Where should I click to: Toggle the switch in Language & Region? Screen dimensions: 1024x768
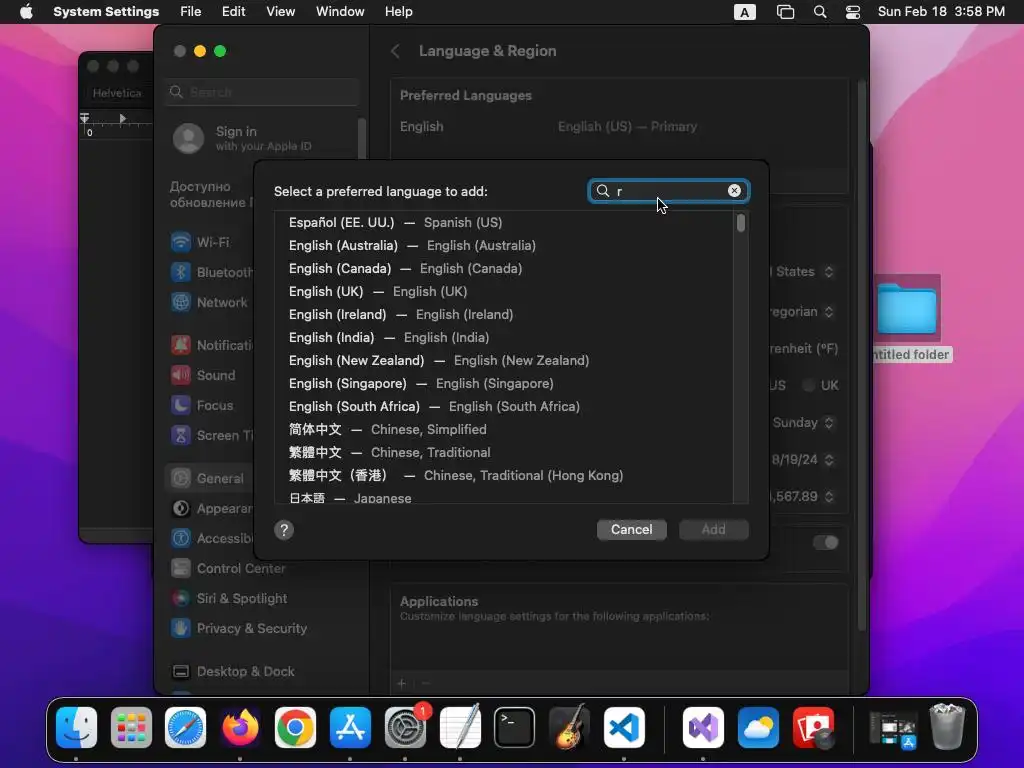coord(825,543)
